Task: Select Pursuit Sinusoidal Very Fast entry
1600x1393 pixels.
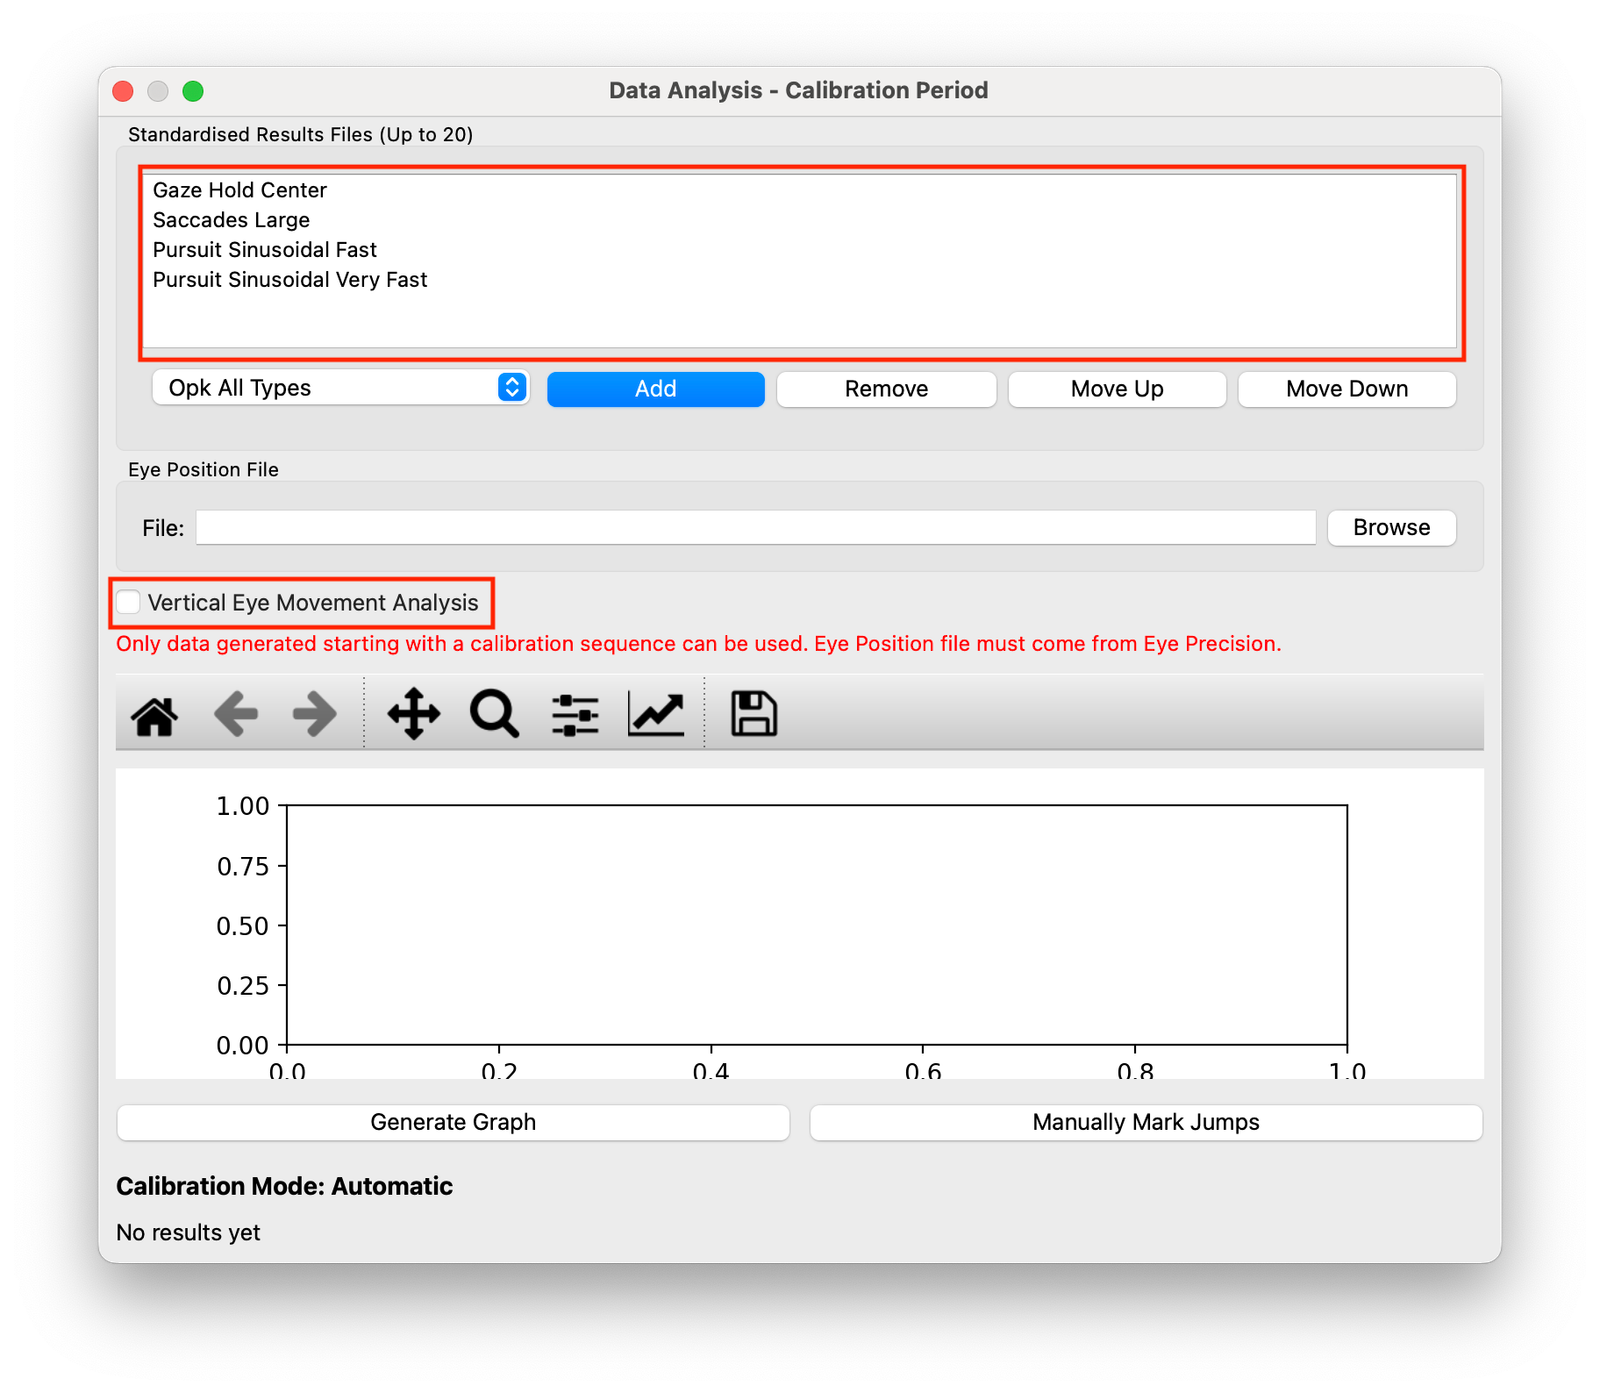Action: click(290, 280)
